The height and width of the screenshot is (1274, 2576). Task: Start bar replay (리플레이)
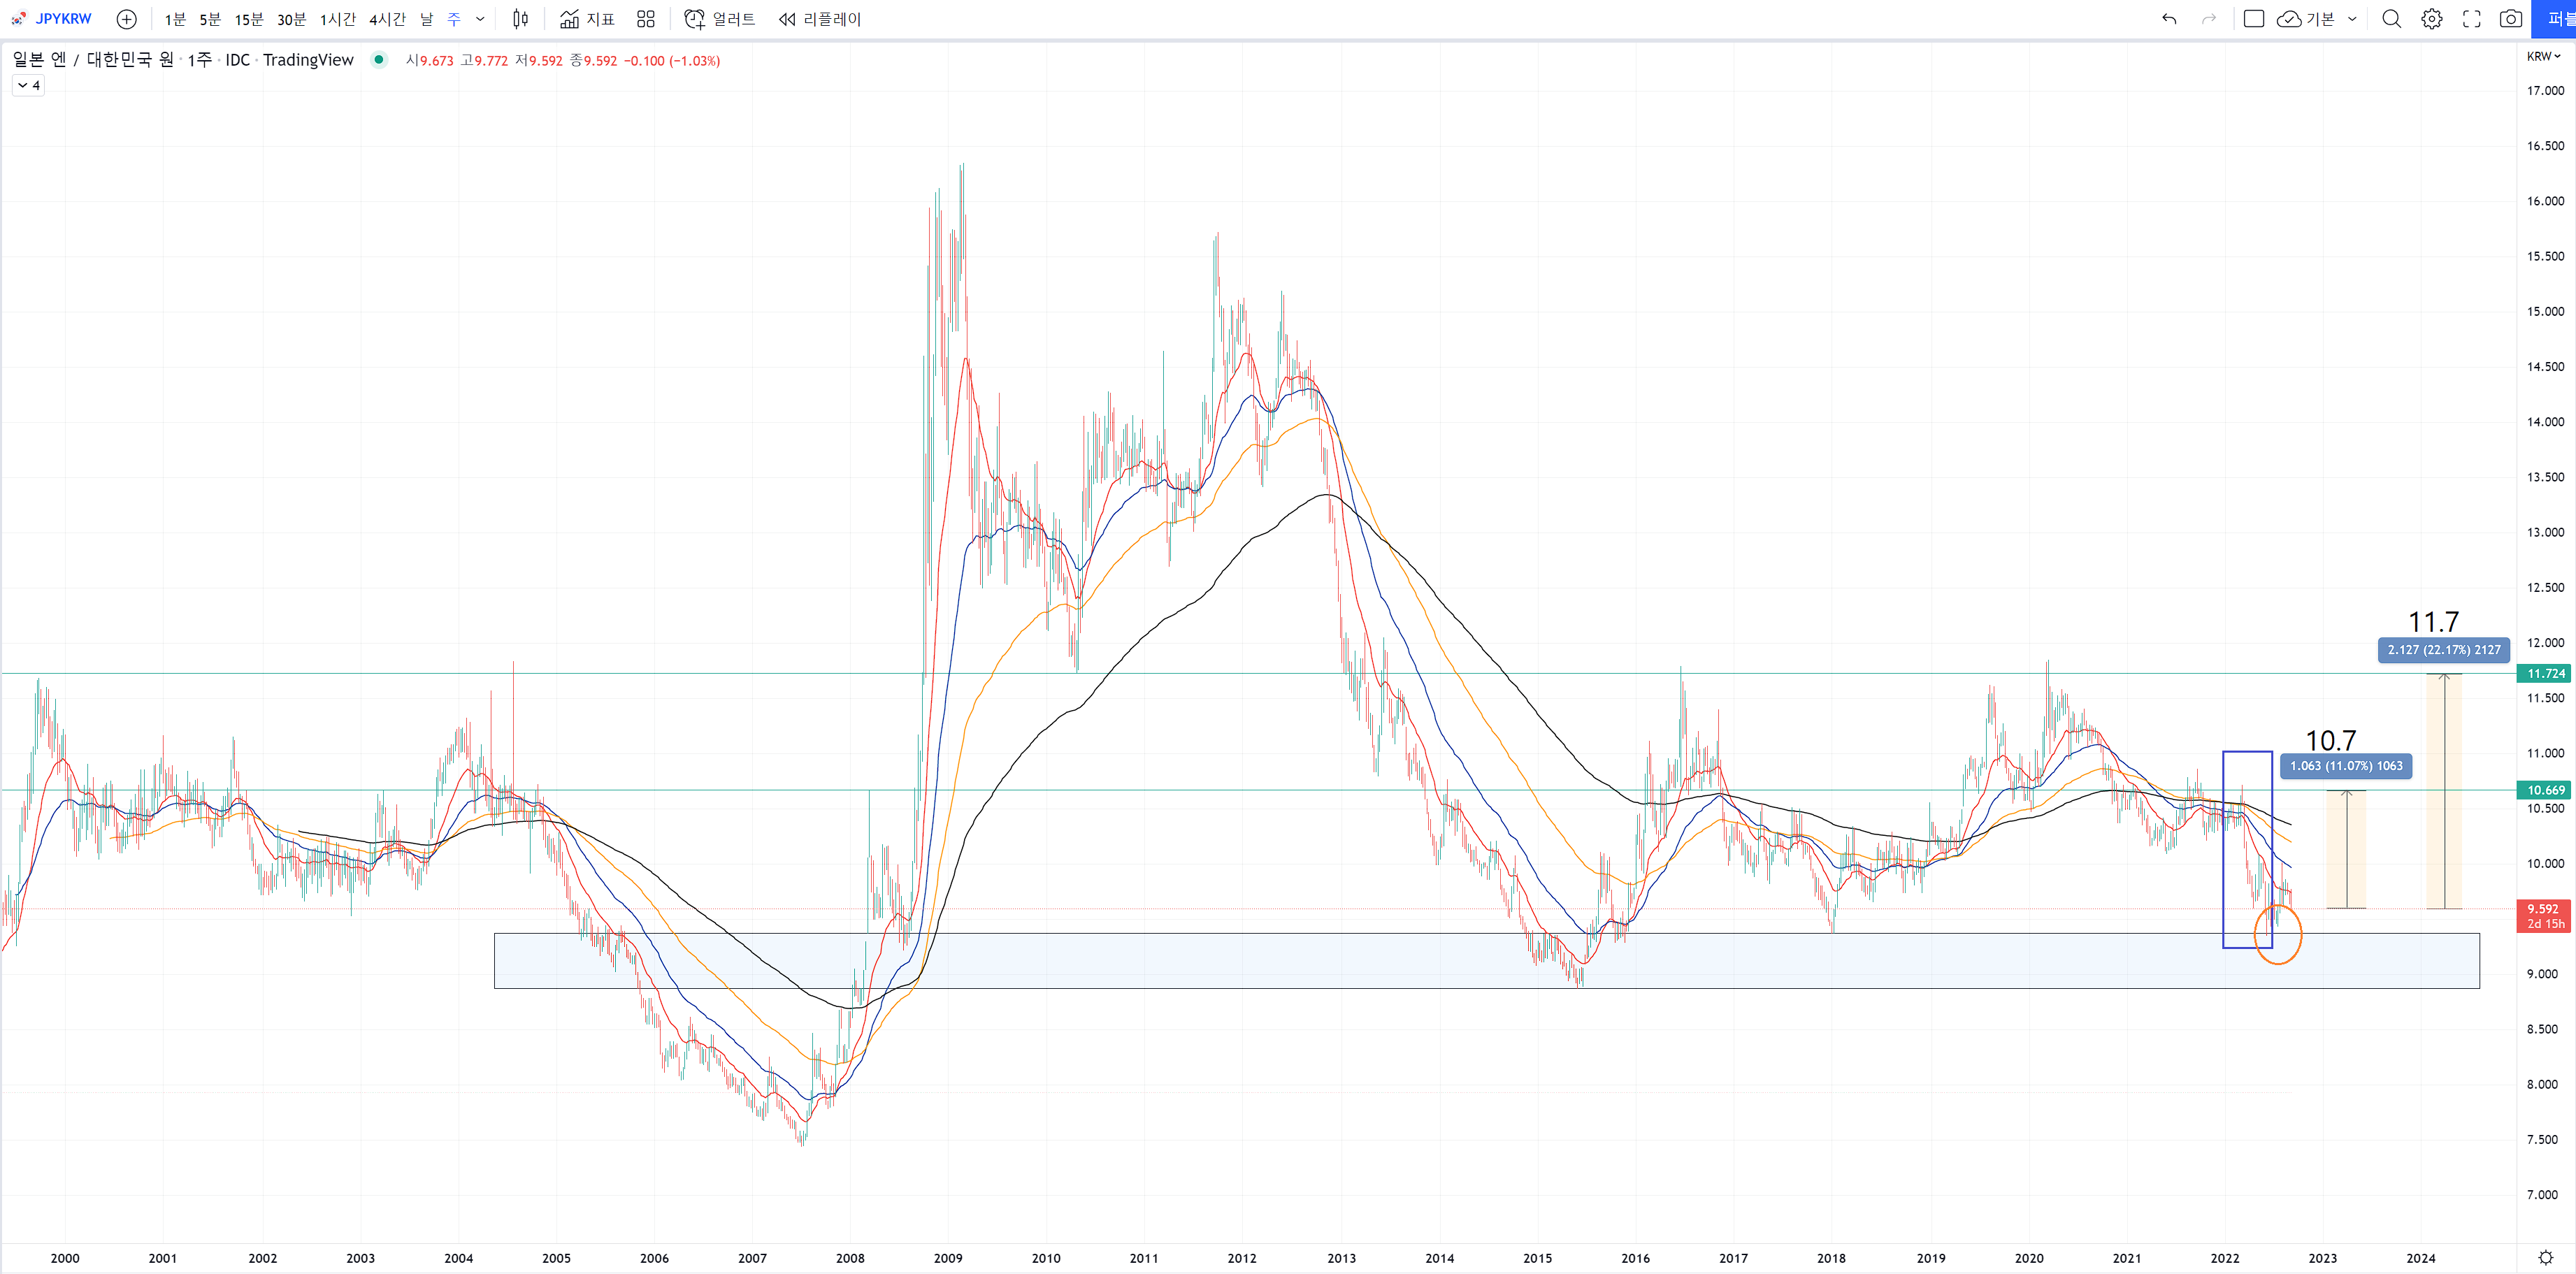pos(820,19)
